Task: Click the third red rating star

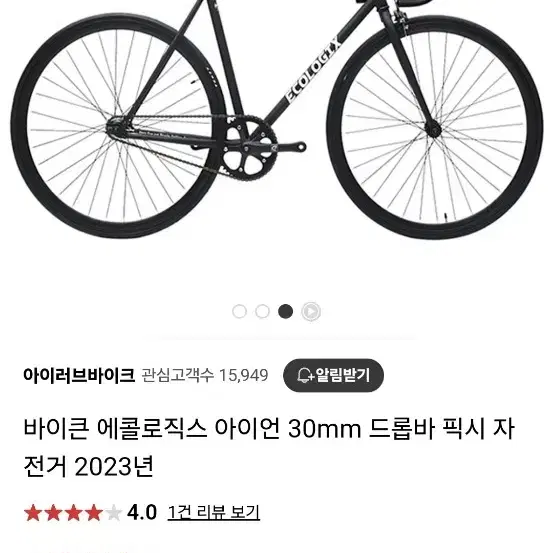Action: [x=74, y=512]
